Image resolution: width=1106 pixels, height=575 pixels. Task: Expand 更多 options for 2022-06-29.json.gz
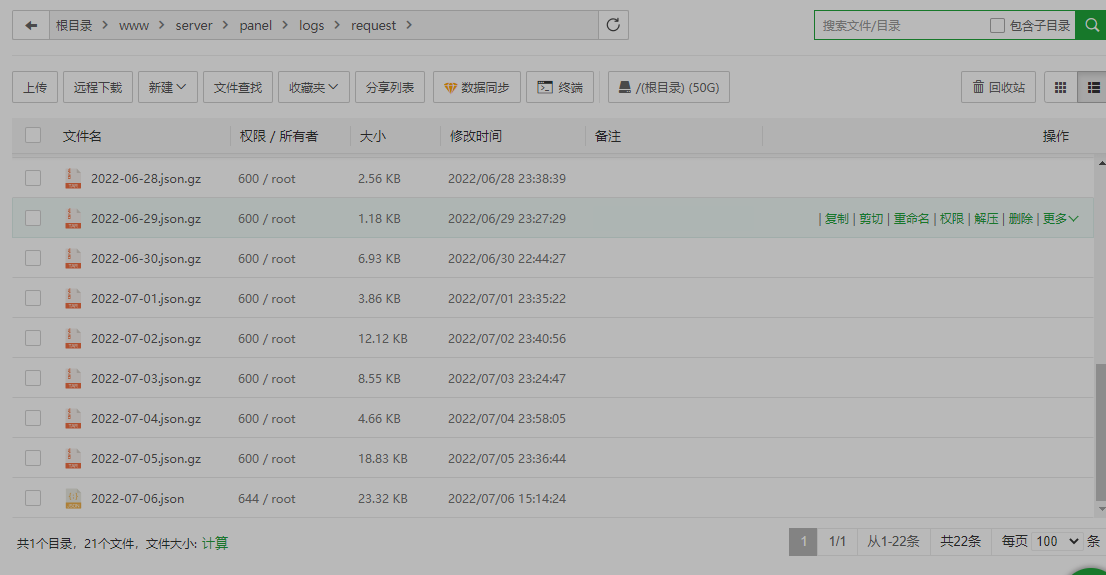[x=1060, y=219]
